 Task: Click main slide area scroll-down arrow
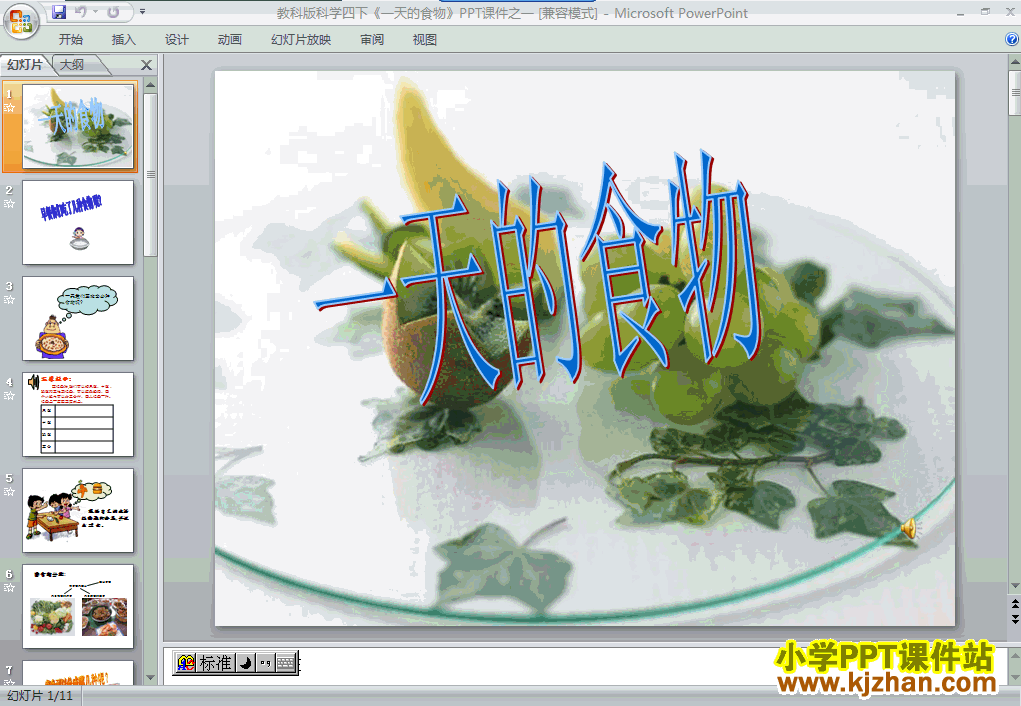(x=1014, y=586)
